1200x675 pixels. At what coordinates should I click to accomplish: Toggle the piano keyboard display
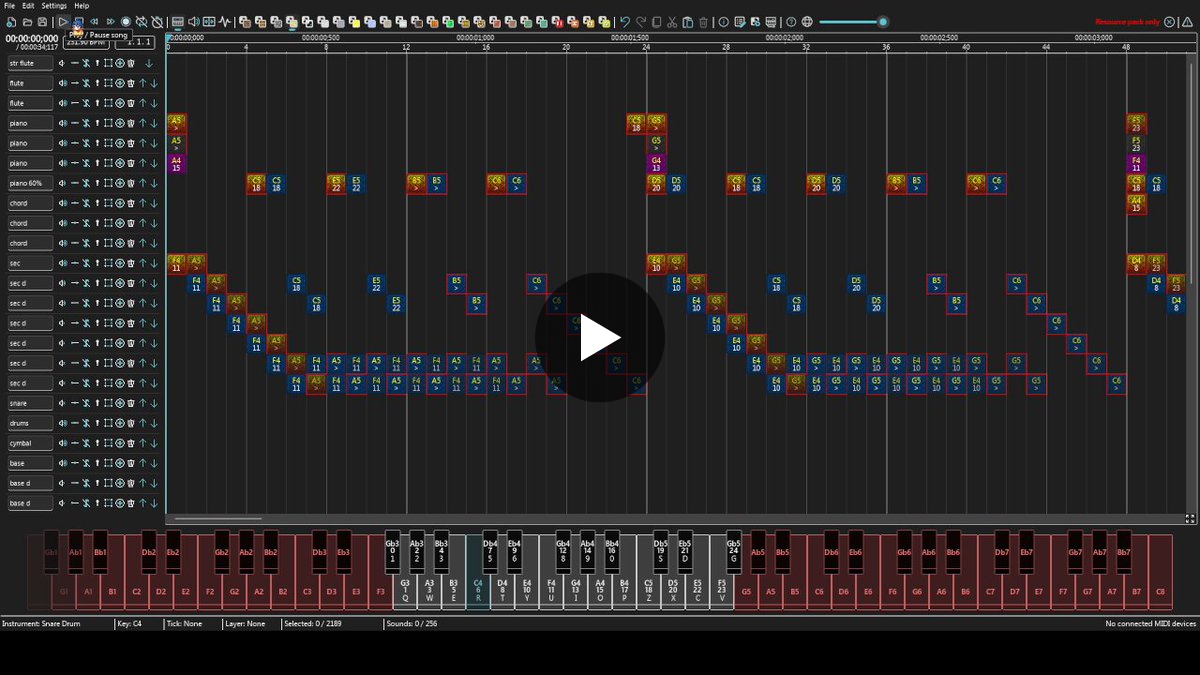pos(177,21)
